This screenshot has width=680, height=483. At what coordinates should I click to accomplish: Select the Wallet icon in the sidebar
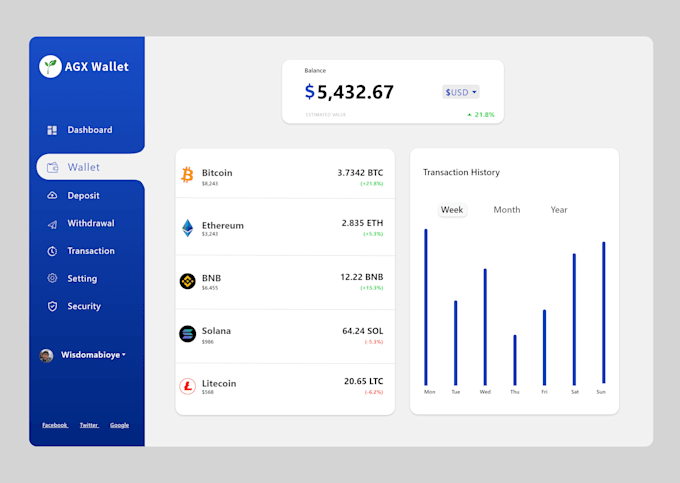pos(52,167)
